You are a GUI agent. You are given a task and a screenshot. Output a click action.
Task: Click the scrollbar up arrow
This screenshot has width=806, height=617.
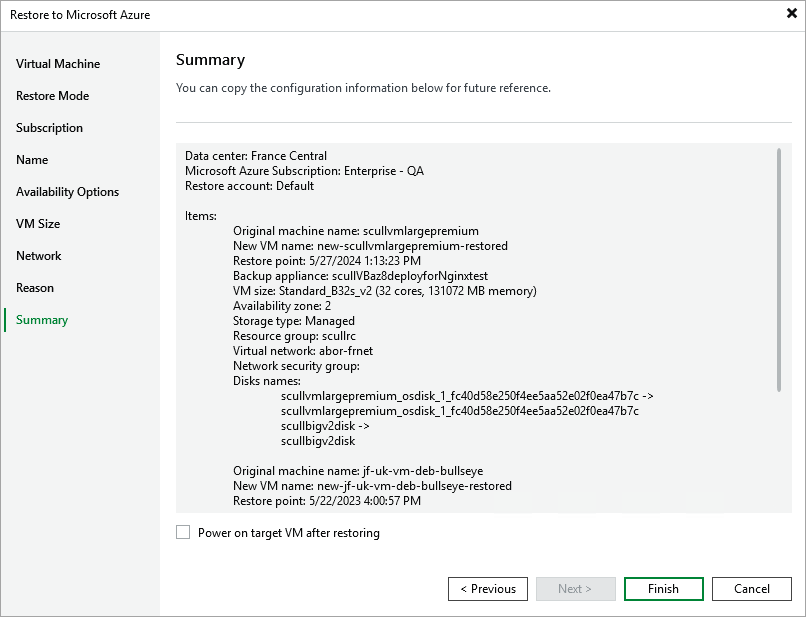777,149
